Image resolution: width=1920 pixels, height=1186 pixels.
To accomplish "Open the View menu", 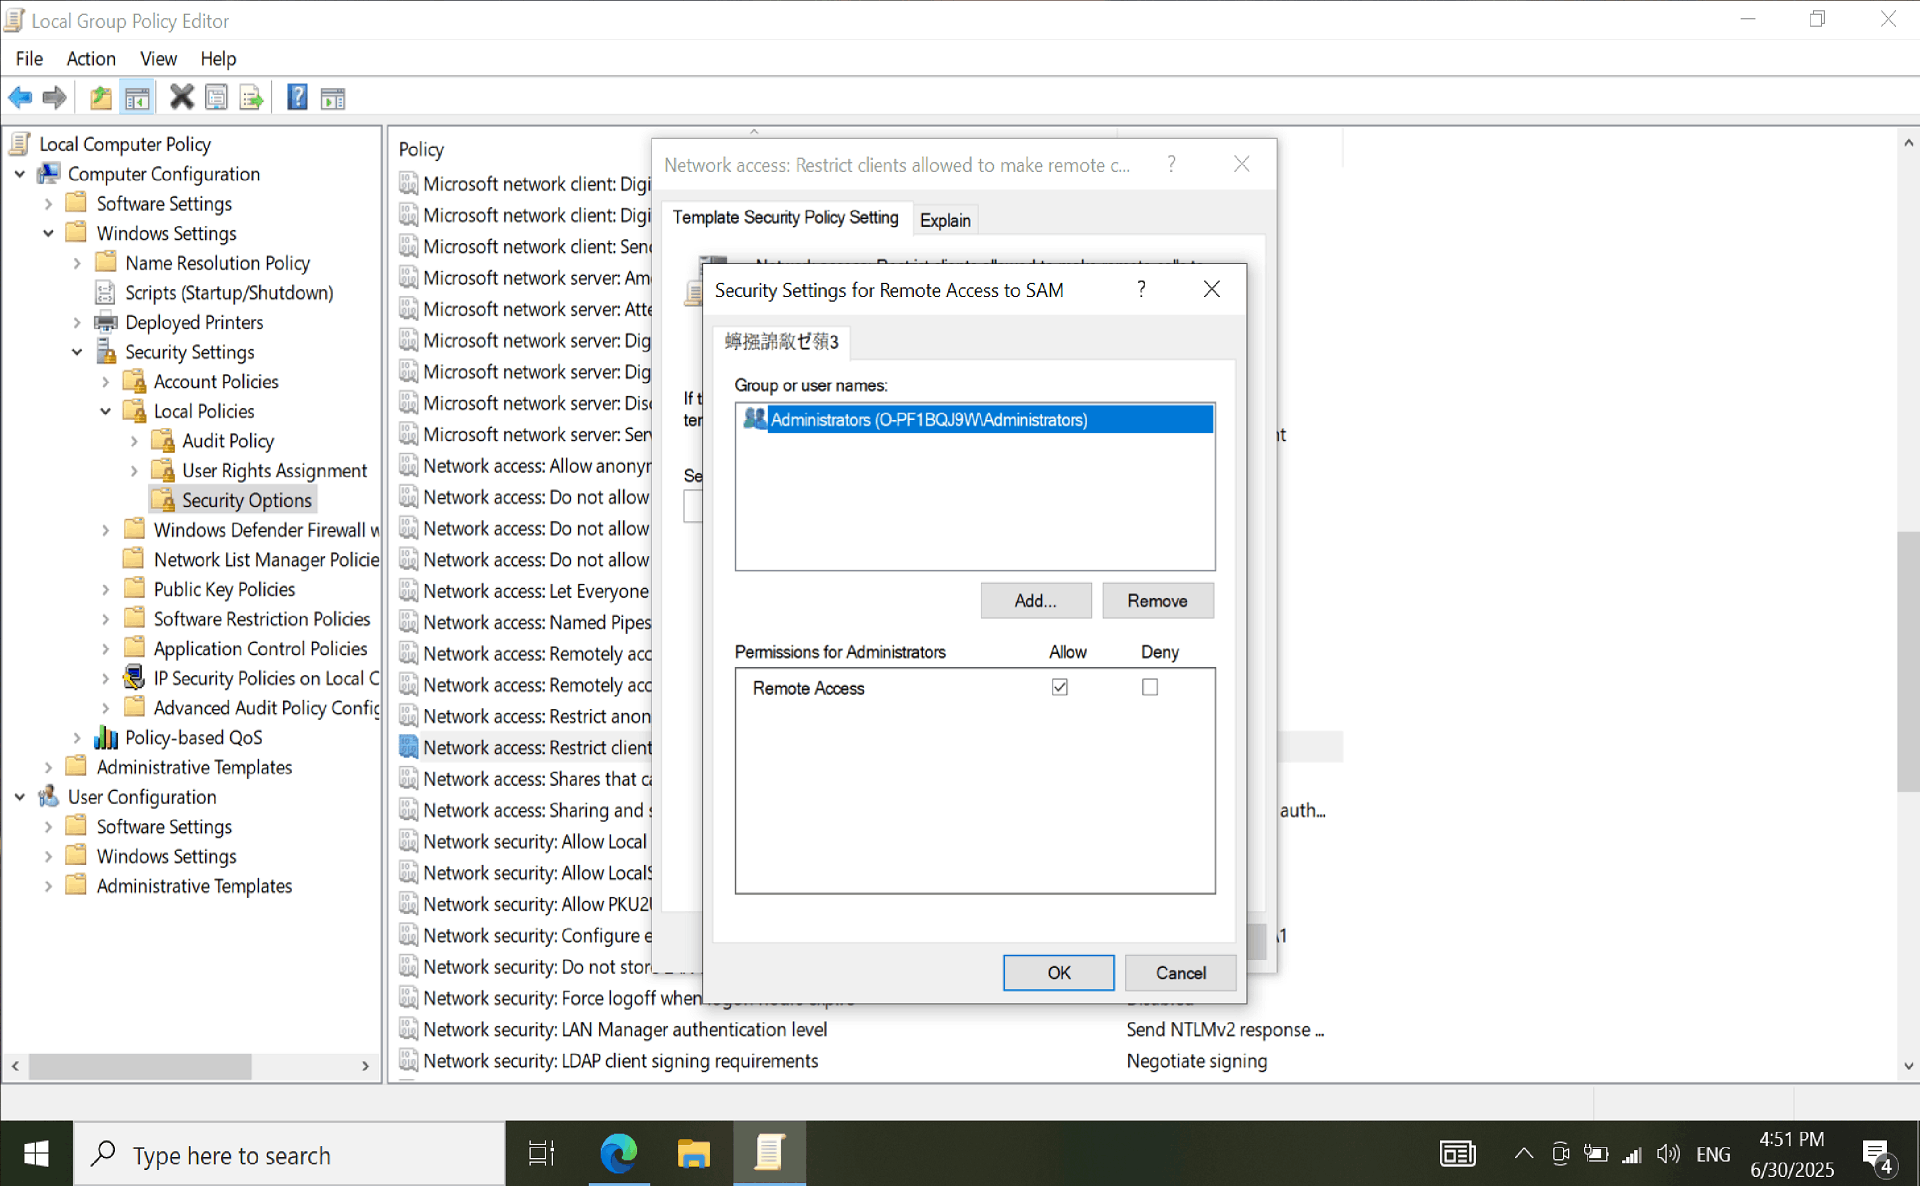I will [158, 58].
